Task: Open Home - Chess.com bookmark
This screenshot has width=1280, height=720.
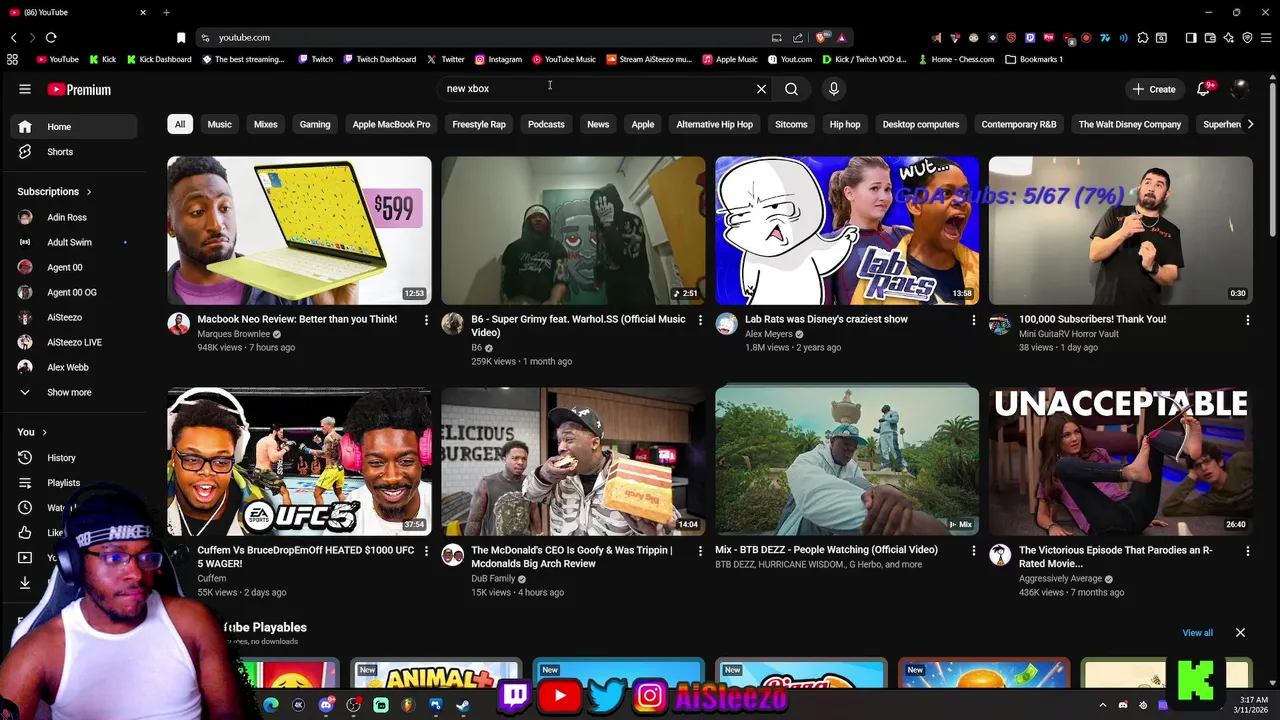Action: pos(955,59)
